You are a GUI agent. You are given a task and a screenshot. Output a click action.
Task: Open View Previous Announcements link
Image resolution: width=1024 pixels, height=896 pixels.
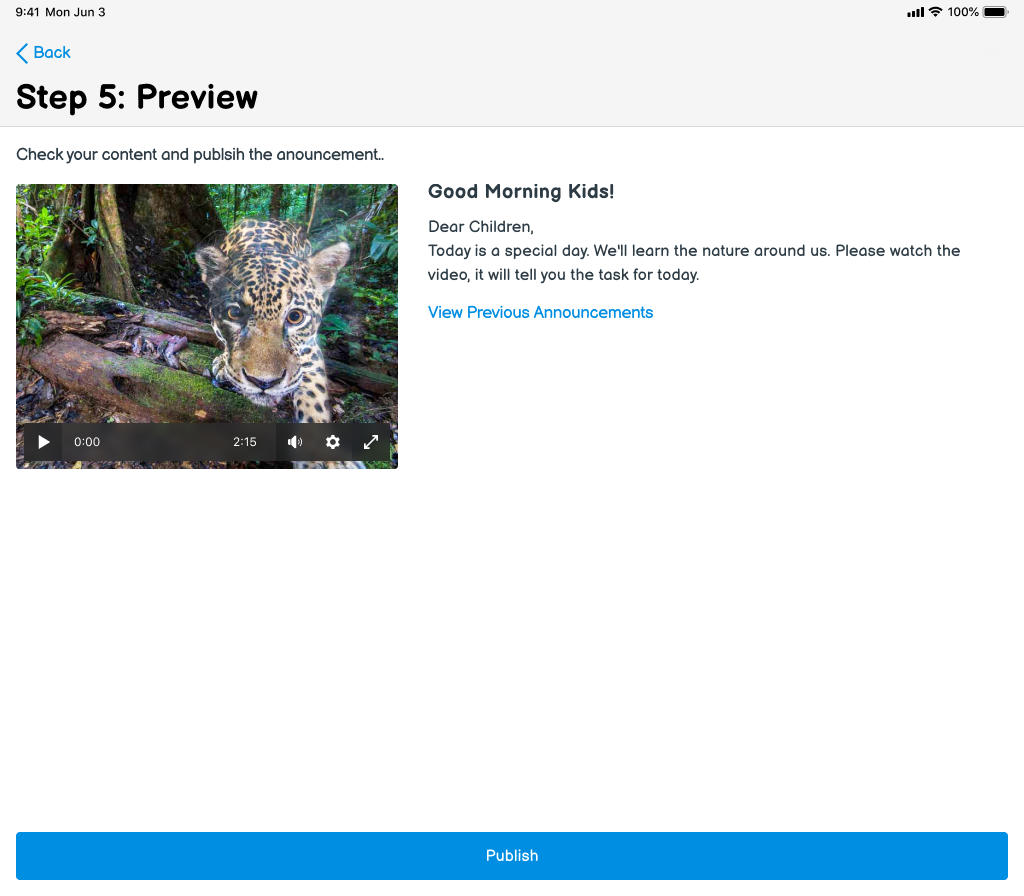[x=540, y=312]
